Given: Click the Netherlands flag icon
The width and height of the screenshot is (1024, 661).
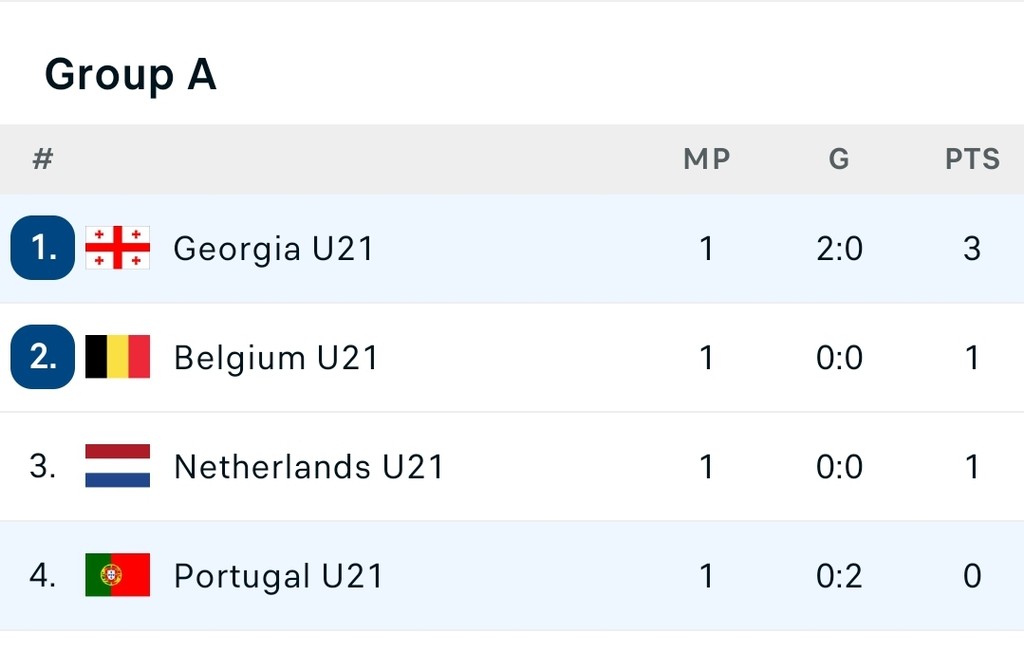Looking at the screenshot, I should point(118,466).
